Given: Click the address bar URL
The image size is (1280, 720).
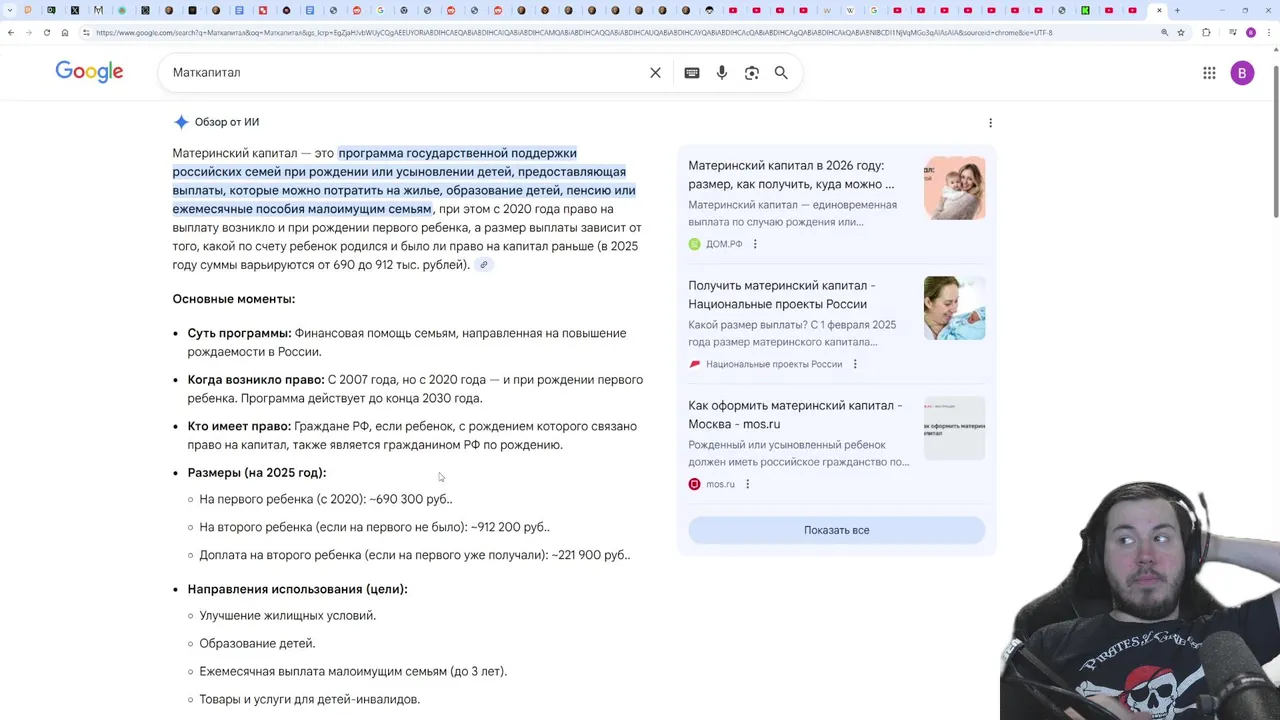Looking at the screenshot, I should (574, 32).
